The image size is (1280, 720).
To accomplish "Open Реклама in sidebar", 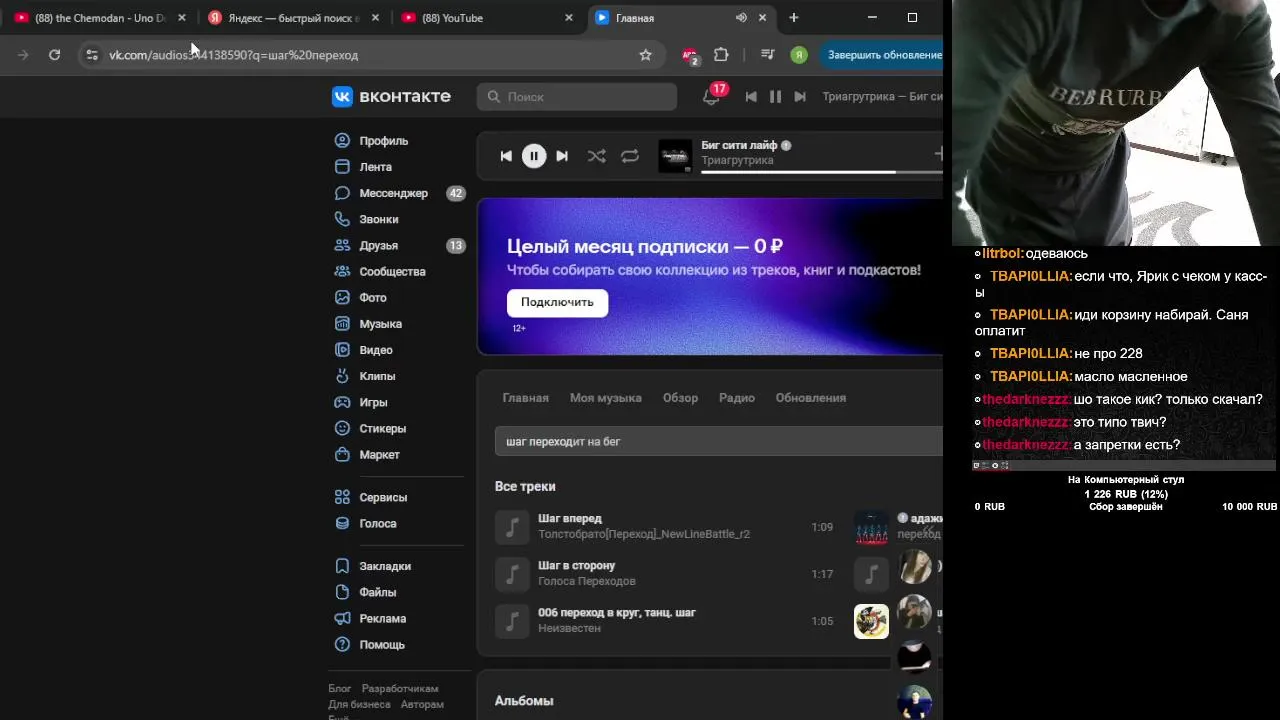I will 370,618.
